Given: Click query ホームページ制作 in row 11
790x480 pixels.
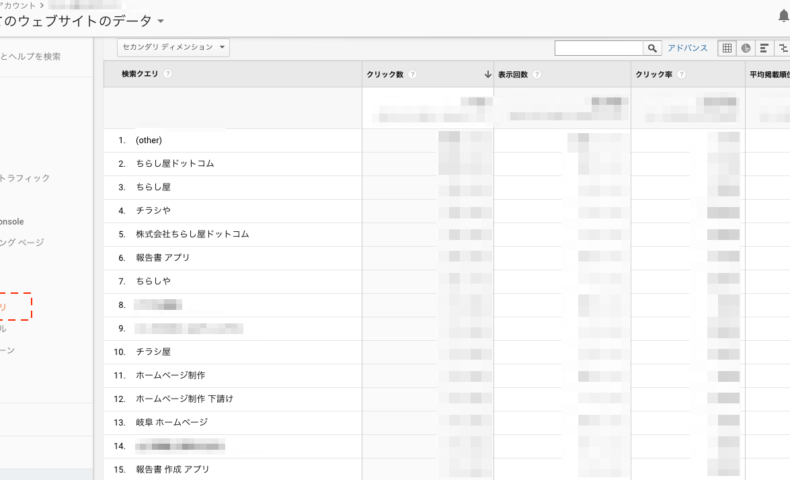Looking at the screenshot, I should coord(170,375).
